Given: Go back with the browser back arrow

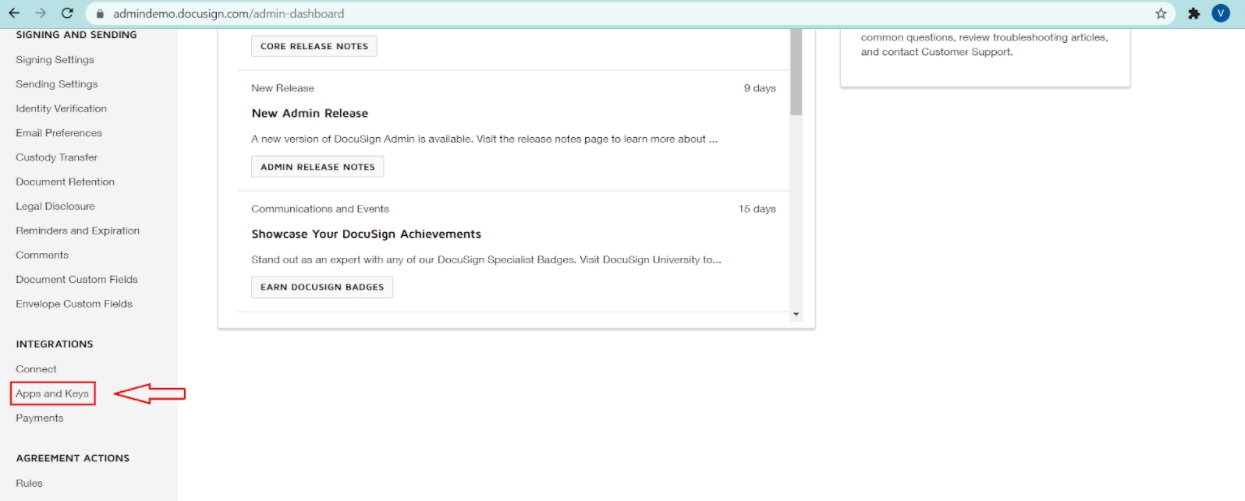Looking at the screenshot, I should click(15, 14).
